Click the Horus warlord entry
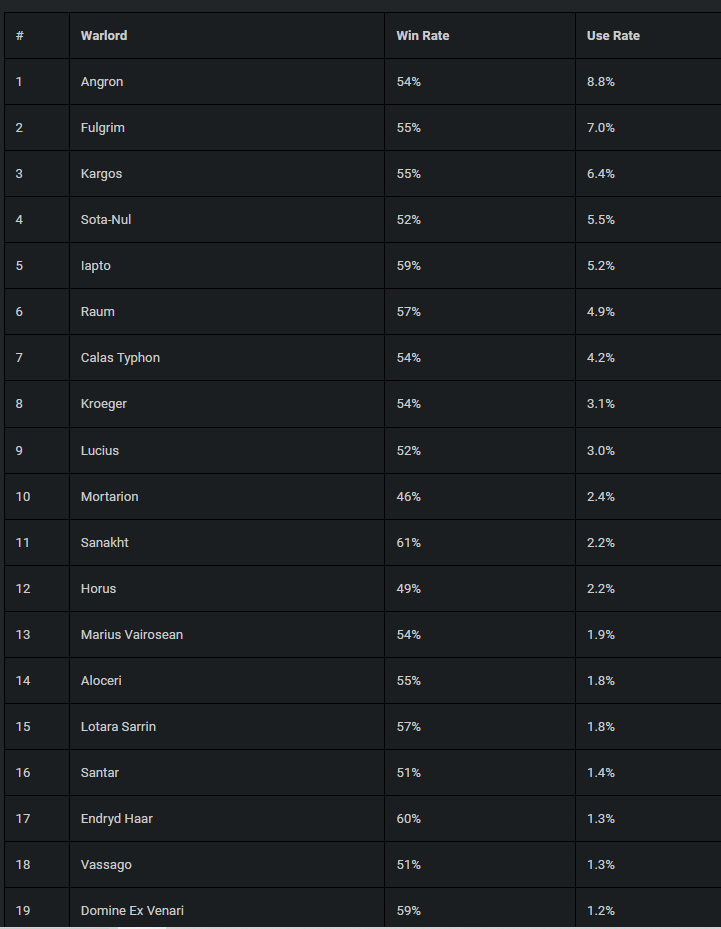This screenshot has height=929, width=721. tap(98, 589)
